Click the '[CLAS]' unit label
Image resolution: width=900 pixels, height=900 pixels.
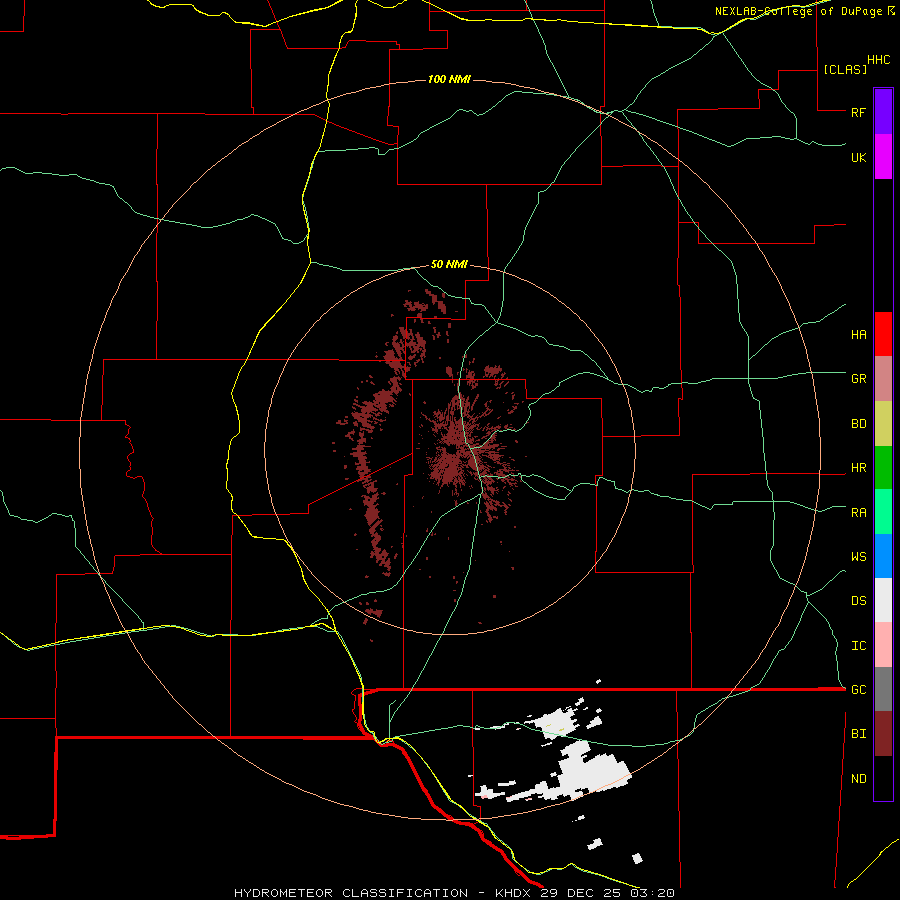[845, 69]
